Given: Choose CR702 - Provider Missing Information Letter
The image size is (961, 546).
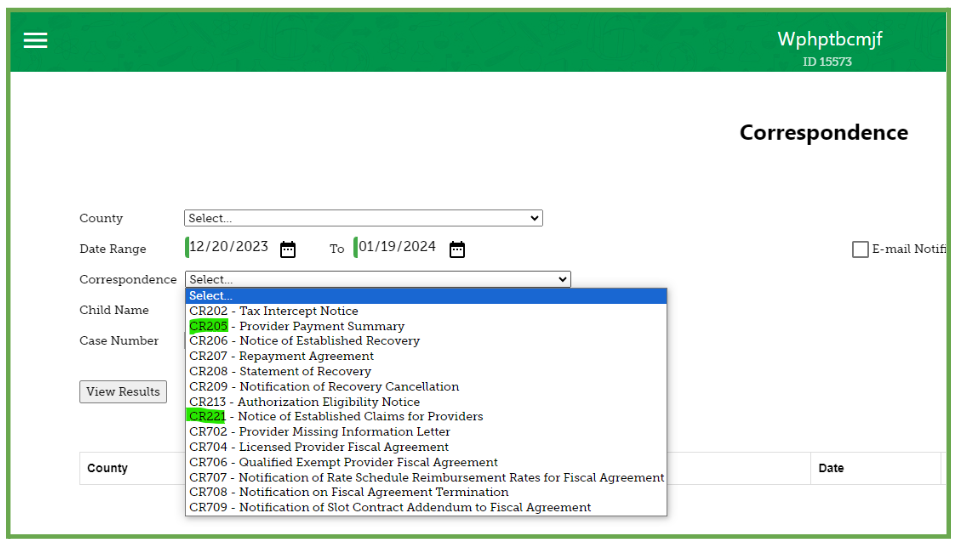Looking at the screenshot, I should coord(320,432).
